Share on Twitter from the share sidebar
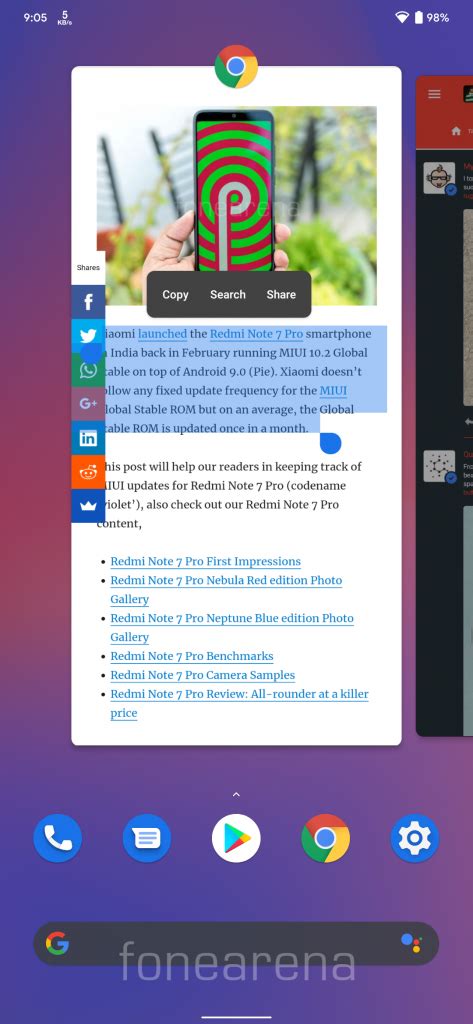The height and width of the screenshot is (1024, 473). pos(88,336)
